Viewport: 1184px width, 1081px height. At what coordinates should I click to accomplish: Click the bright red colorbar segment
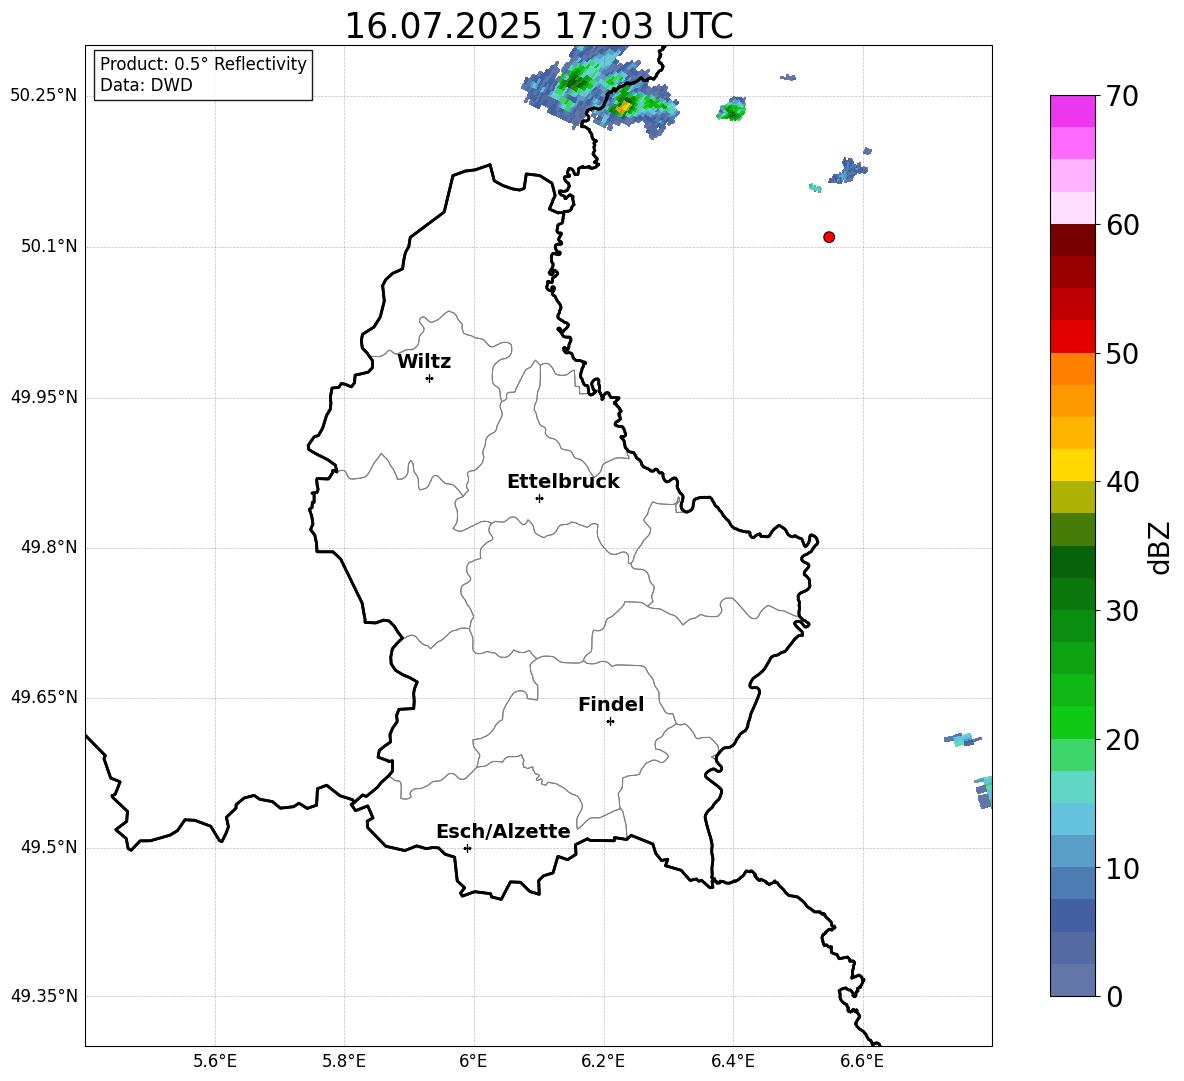[x=1073, y=337]
